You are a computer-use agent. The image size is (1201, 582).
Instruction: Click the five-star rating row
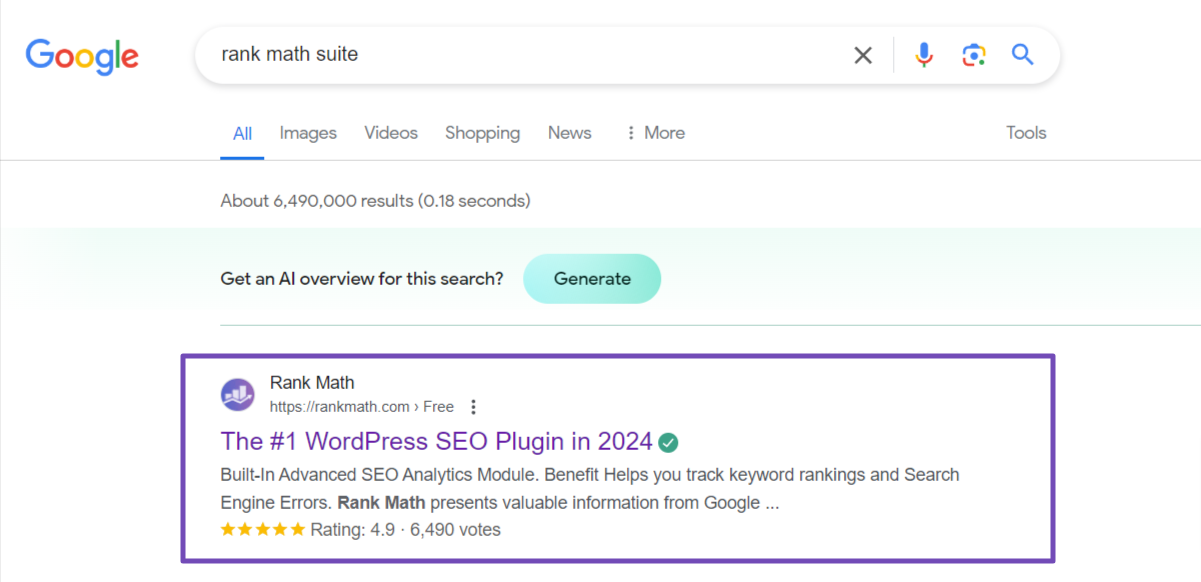pyautogui.click(x=263, y=529)
